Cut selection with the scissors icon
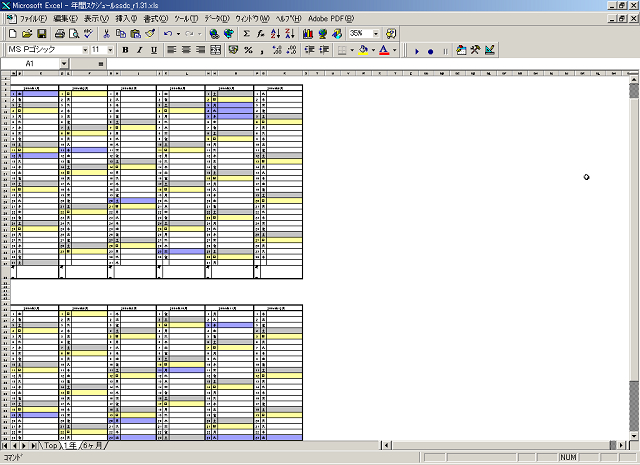Image resolution: width=640 pixels, height=465 pixels. pyautogui.click(x=107, y=34)
